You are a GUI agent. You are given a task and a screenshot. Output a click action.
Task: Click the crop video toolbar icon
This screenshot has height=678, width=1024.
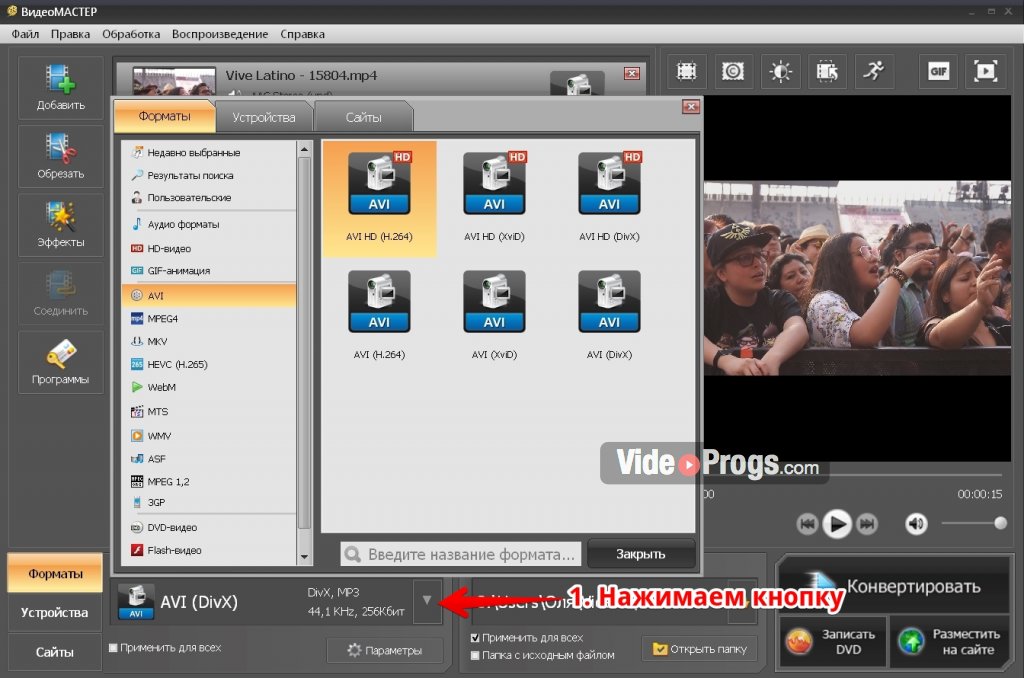(x=686, y=71)
